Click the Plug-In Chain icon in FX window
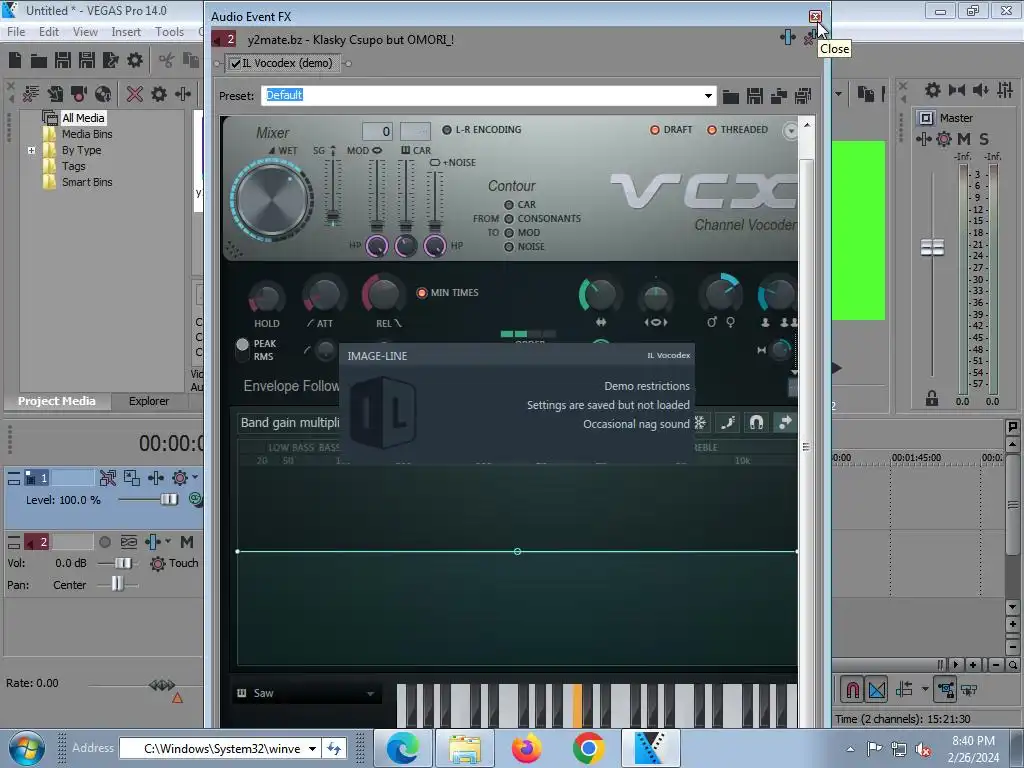 (x=788, y=38)
